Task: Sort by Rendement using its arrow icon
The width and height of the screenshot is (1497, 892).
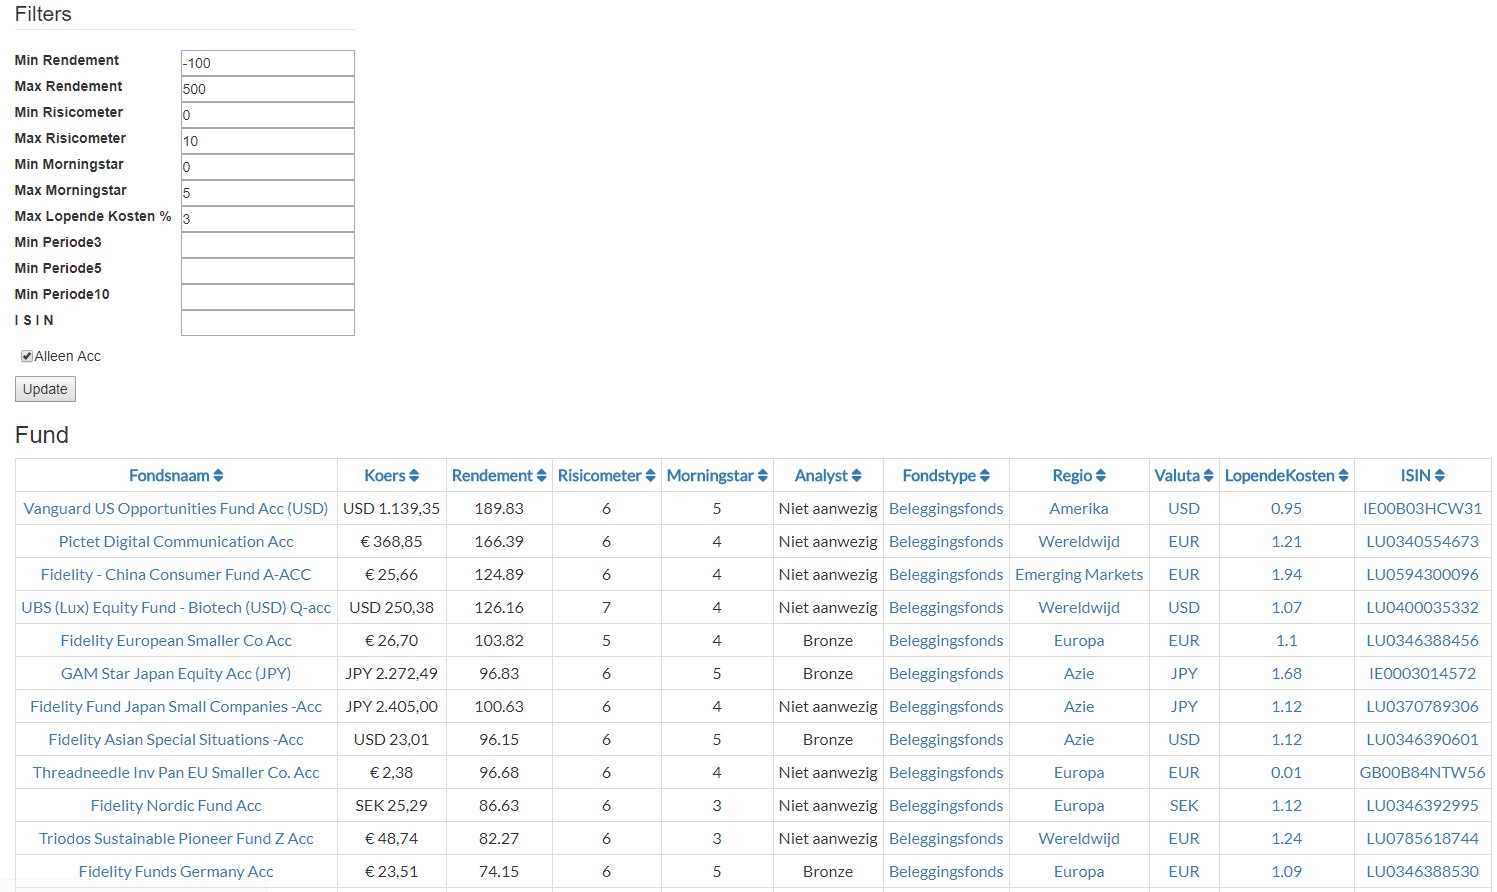Action: [x=541, y=476]
